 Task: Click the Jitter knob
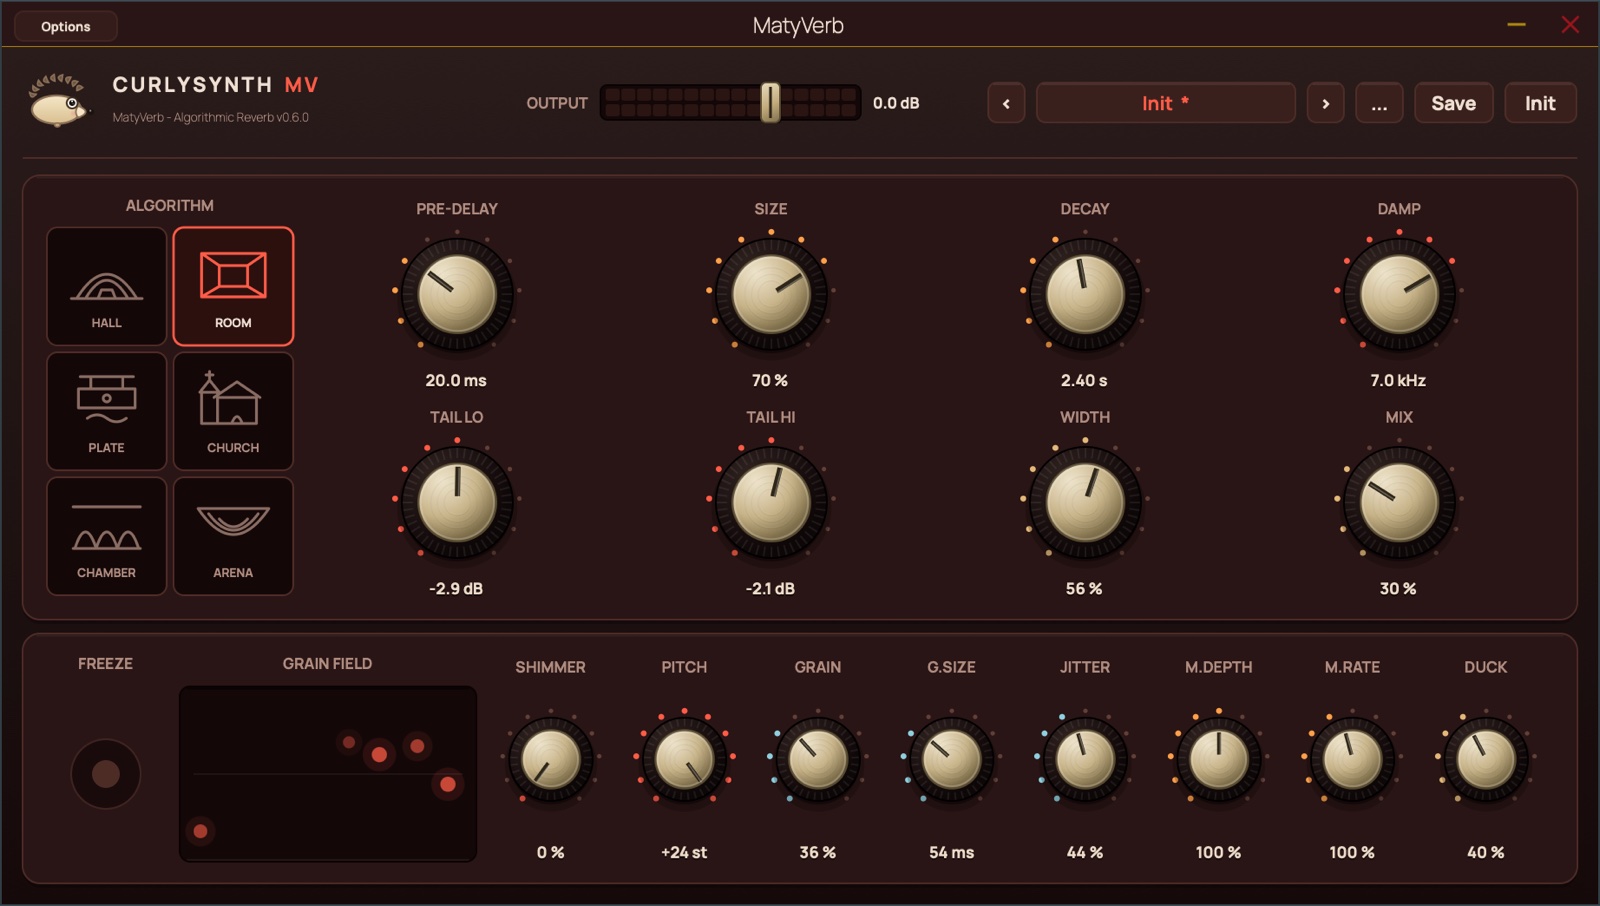tap(1085, 759)
